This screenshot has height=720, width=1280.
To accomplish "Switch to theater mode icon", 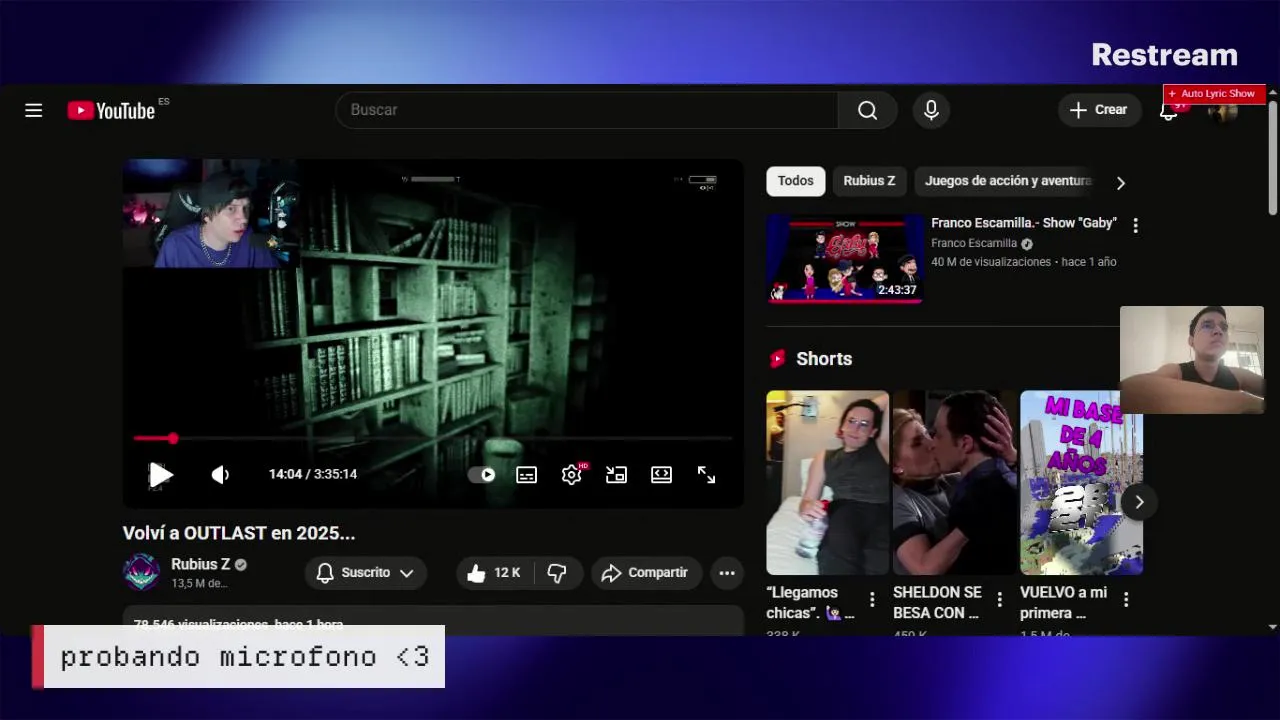I will pyautogui.click(x=662, y=475).
